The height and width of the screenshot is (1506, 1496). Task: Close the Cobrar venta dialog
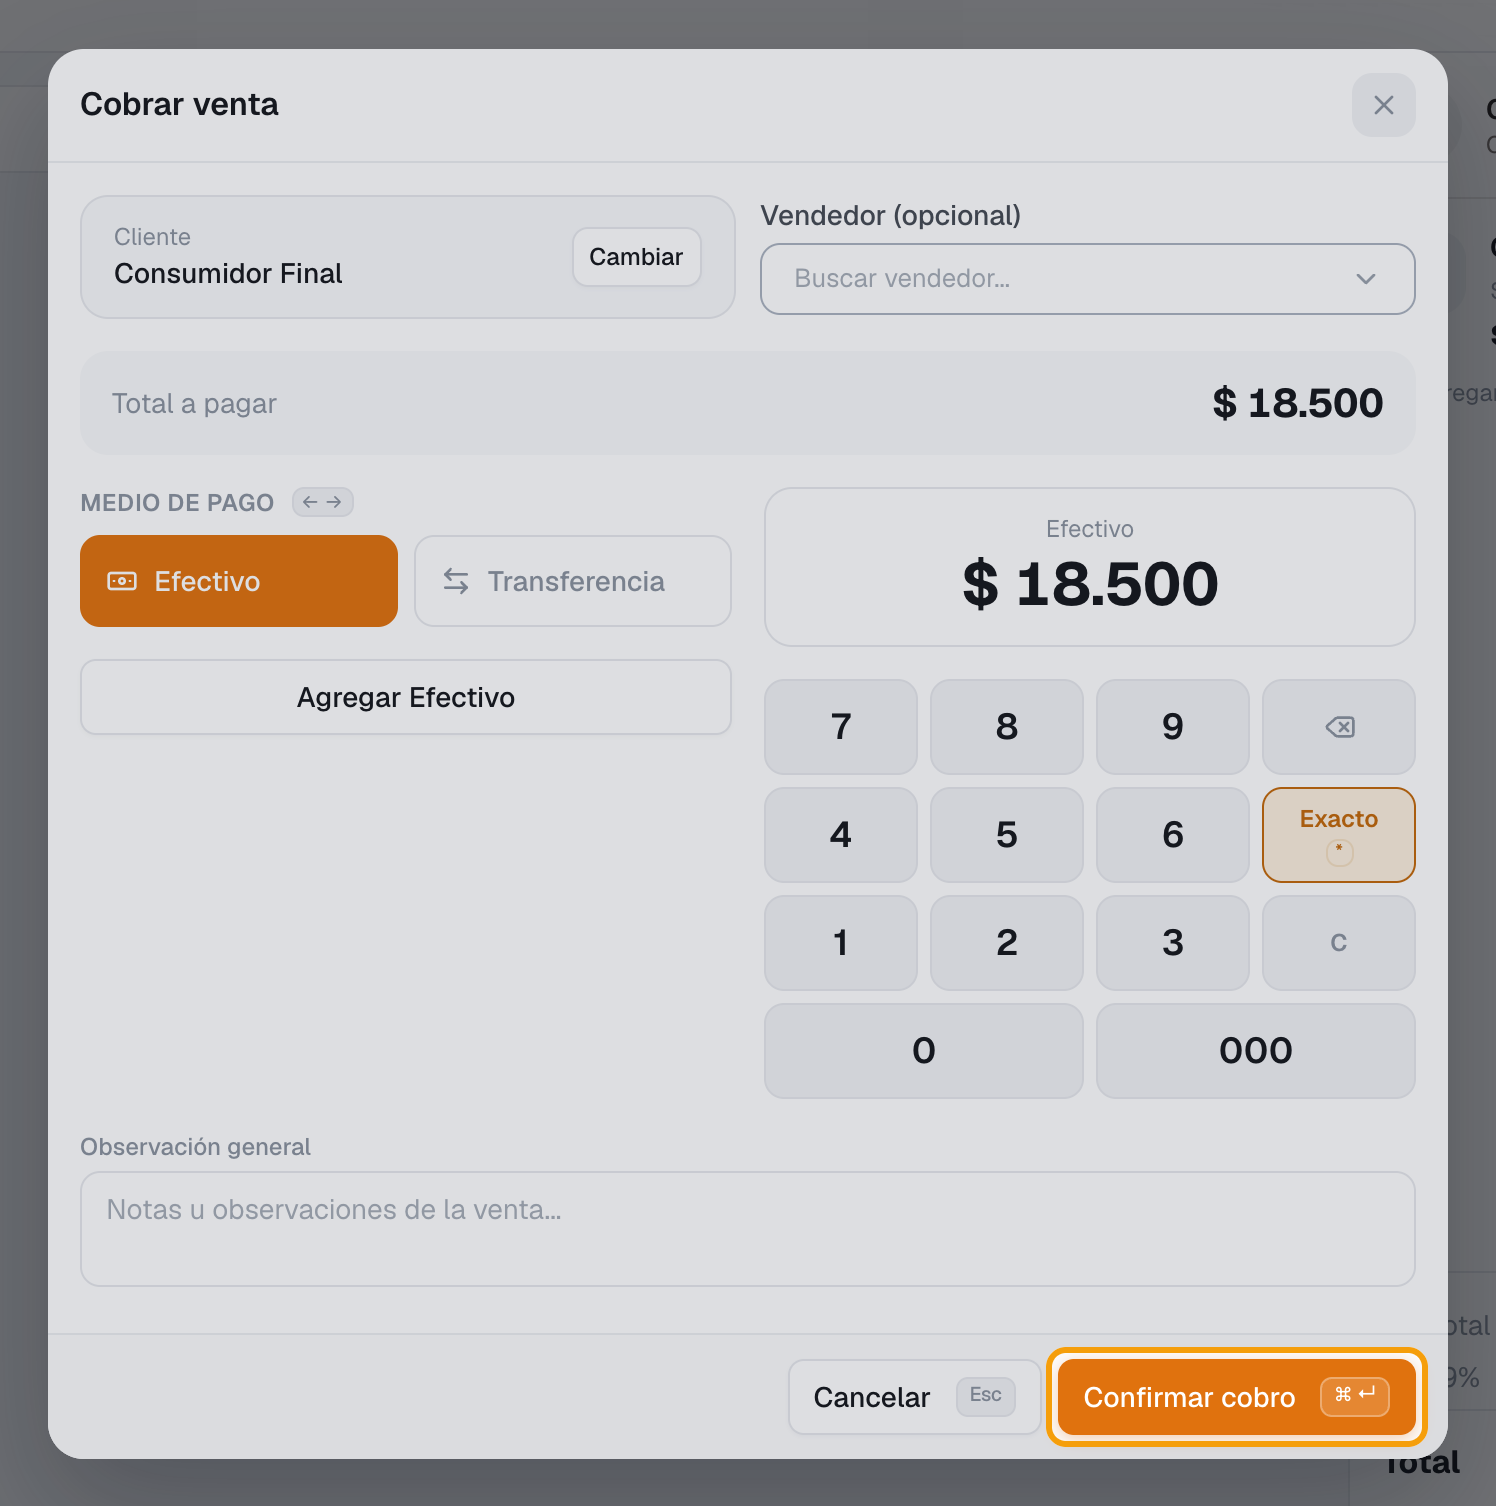(1383, 105)
